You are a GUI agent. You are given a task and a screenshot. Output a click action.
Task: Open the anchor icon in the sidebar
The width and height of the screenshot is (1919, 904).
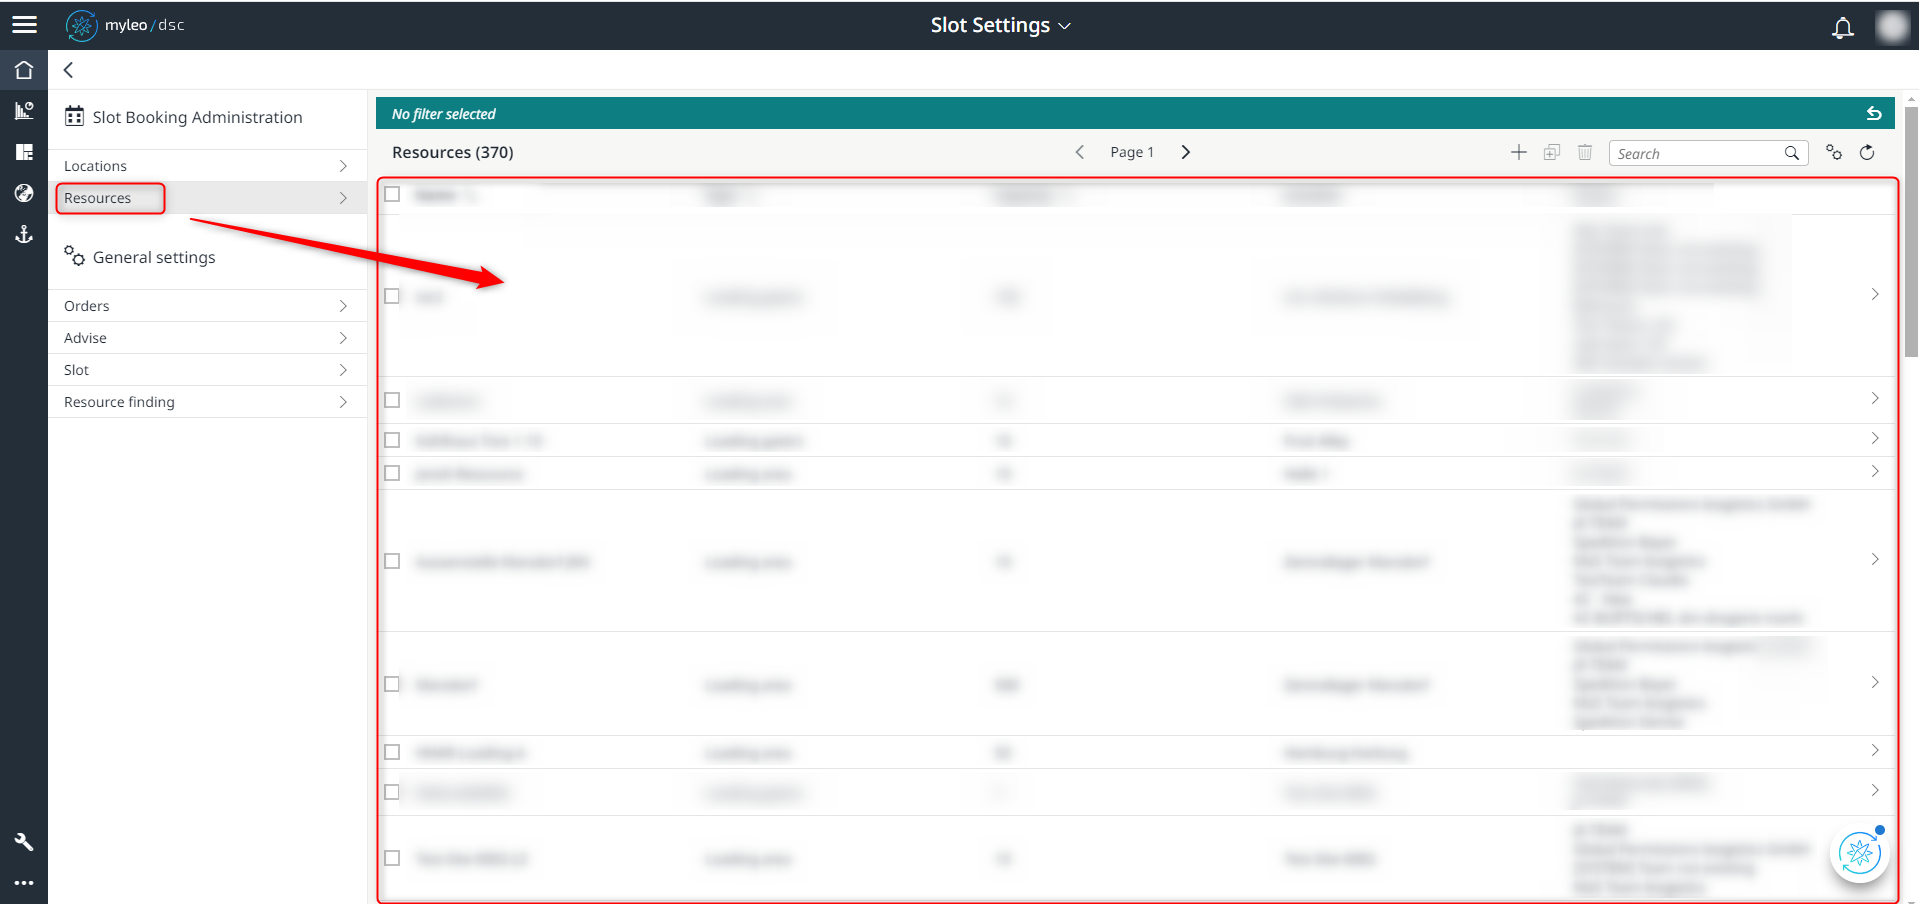(24, 235)
